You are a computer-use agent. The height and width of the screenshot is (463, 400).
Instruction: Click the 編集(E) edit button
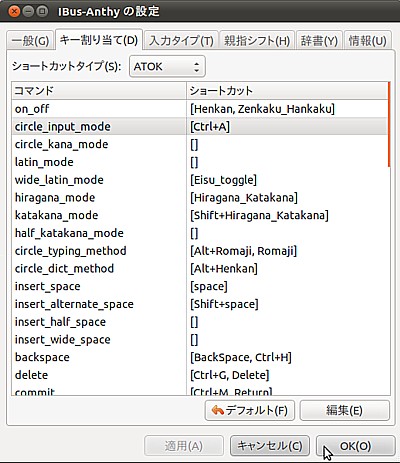coord(345,410)
